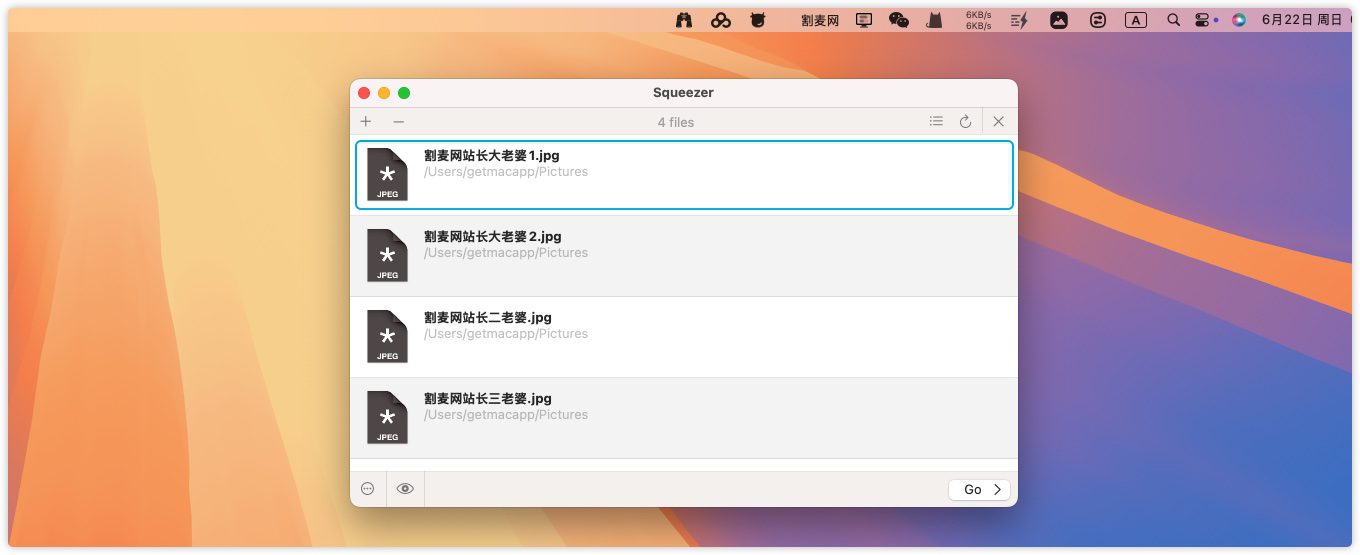The height and width of the screenshot is (555, 1360).
Task: Click the path under 割麦网站长二老婆.jpg
Action: pyautogui.click(x=506, y=334)
